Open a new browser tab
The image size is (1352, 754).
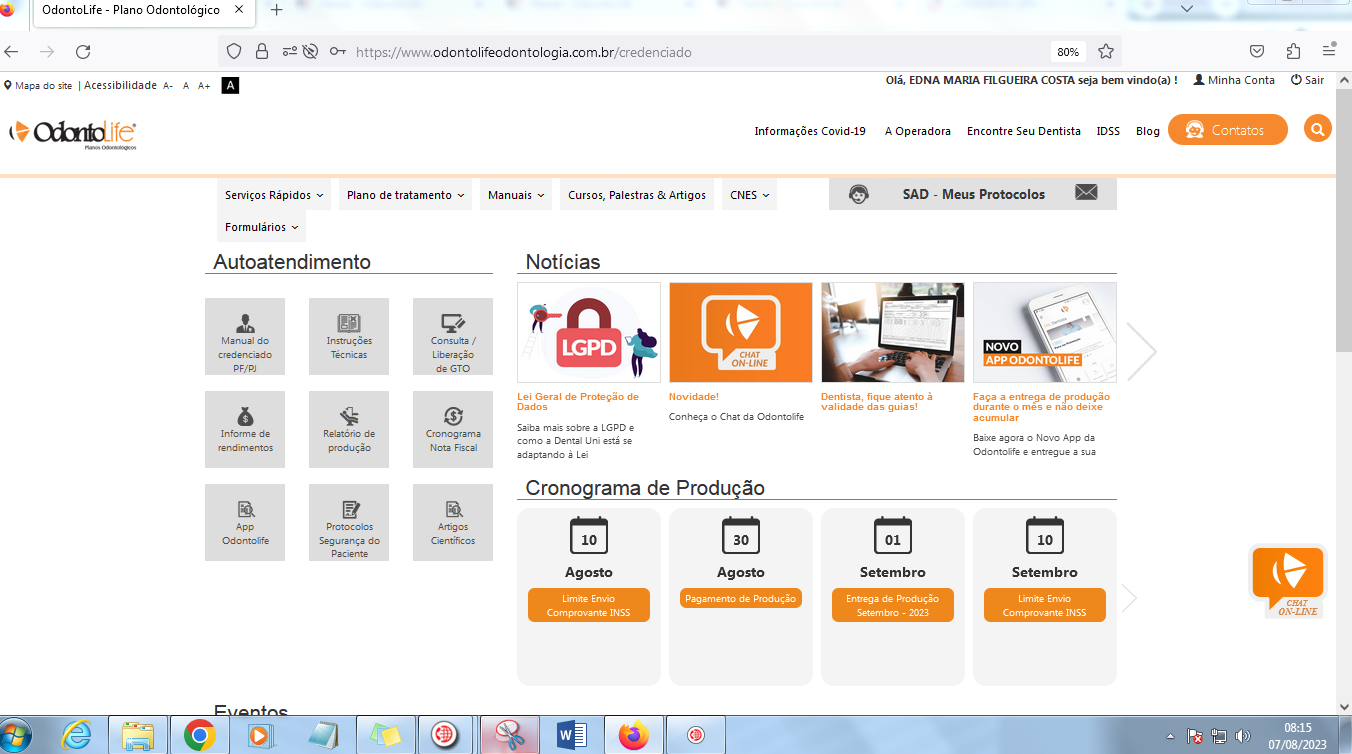pos(277,10)
